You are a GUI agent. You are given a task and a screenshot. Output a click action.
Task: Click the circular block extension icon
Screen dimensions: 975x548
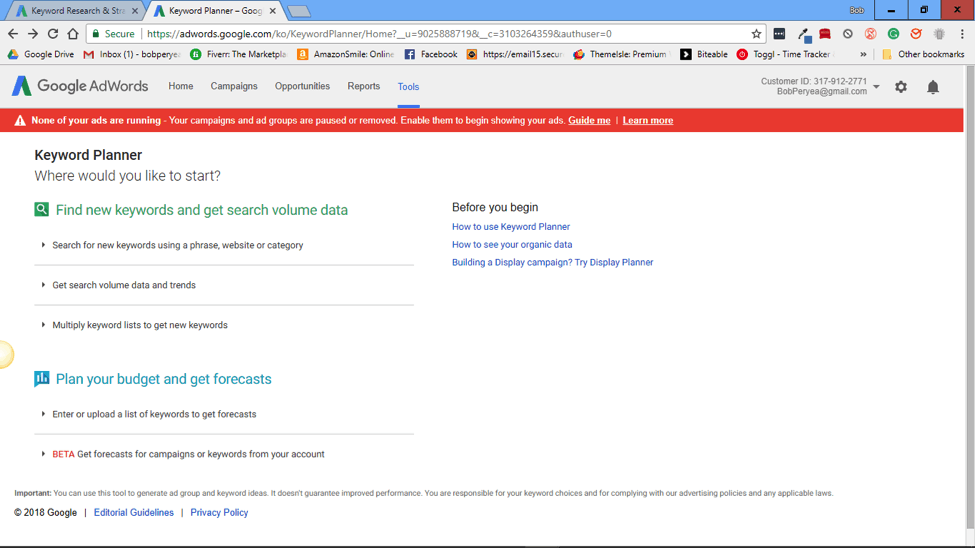pyautogui.click(x=848, y=34)
